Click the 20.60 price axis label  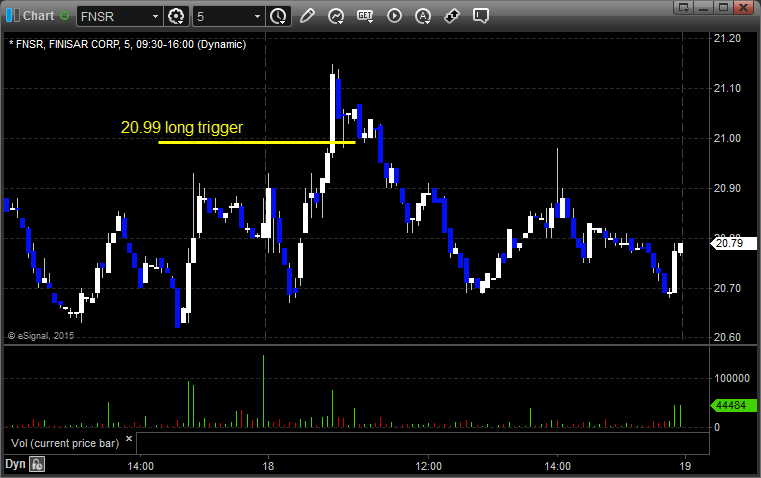(x=727, y=337)
